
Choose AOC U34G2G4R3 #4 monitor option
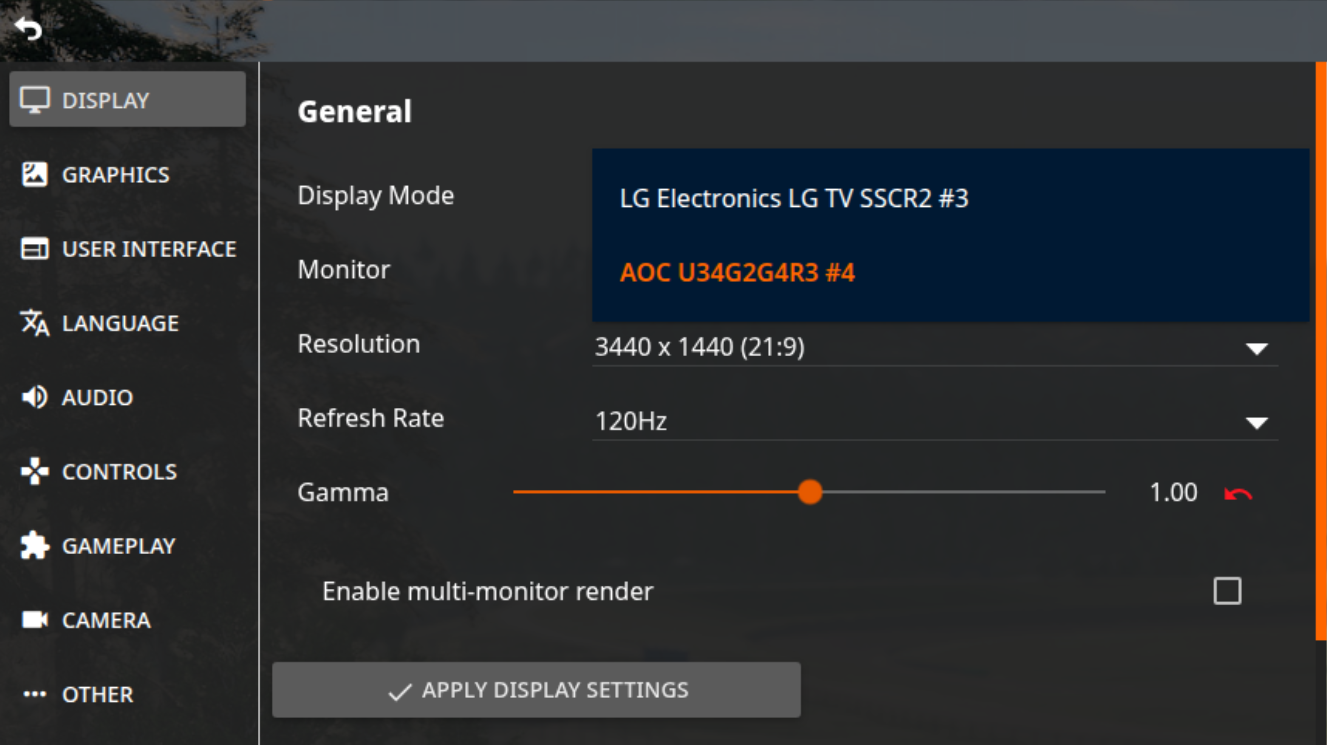pyautogui.click(x=737, y=272)
